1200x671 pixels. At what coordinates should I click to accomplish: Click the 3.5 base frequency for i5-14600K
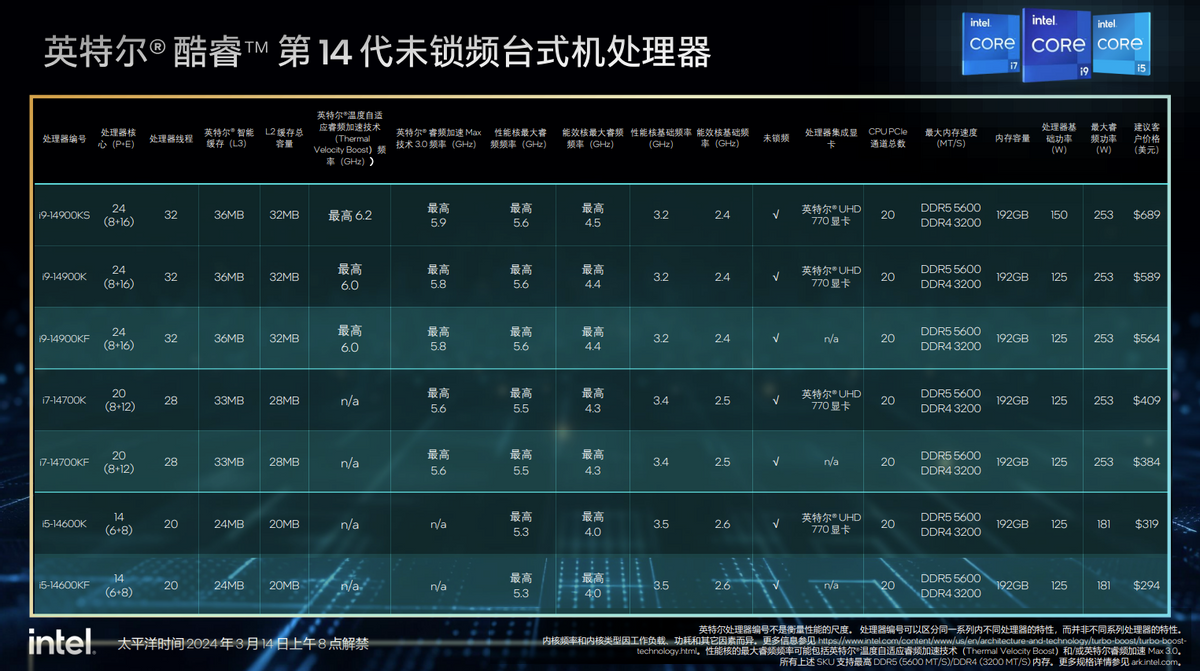[x=660, y=524]
